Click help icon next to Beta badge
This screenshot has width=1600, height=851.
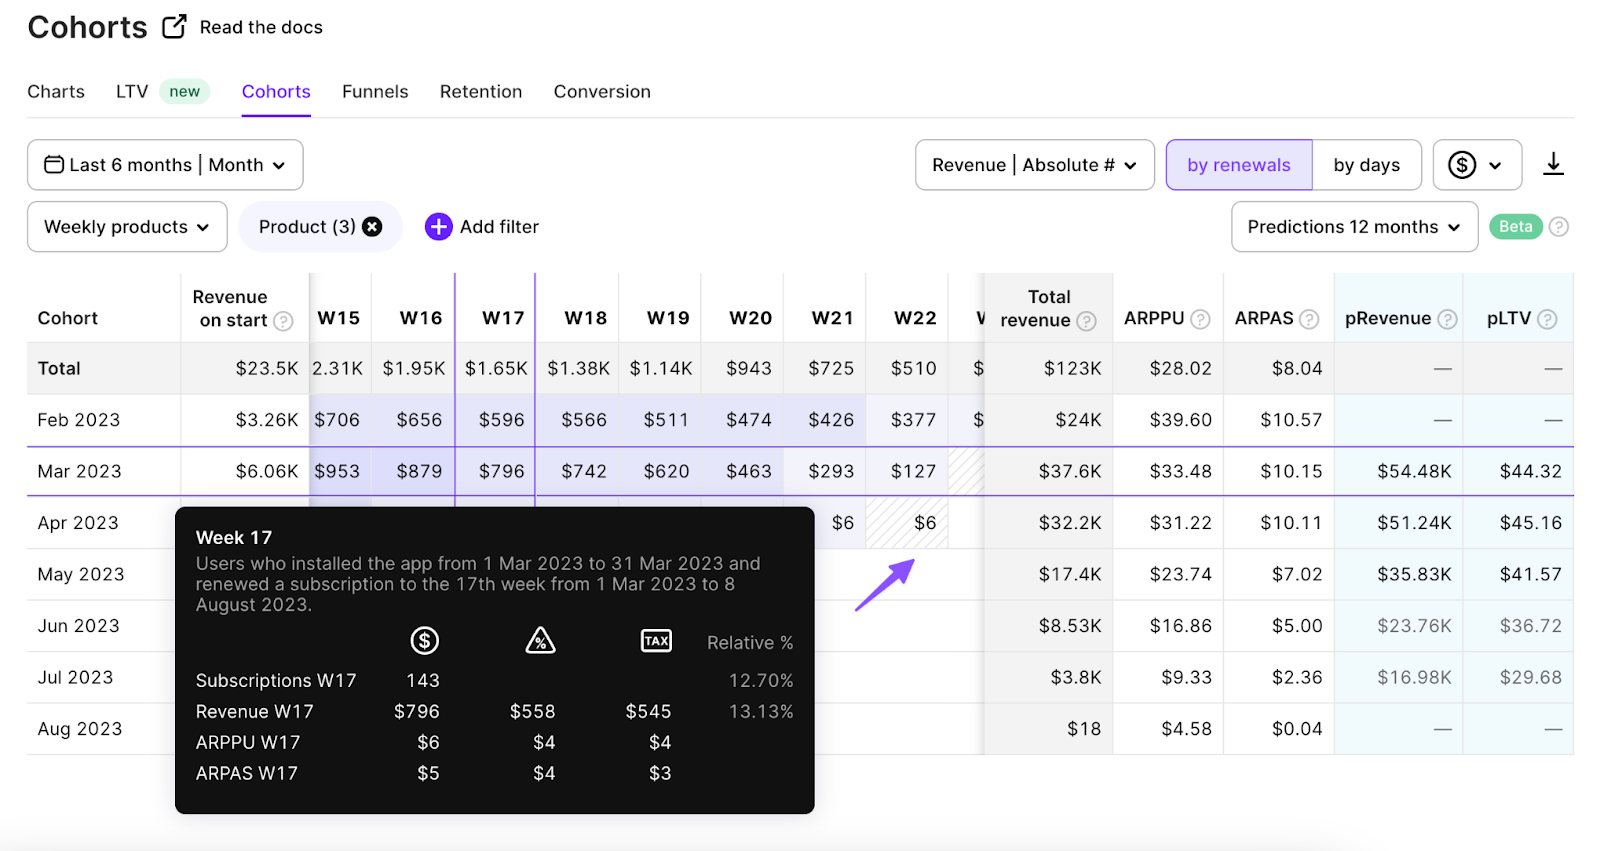[x=1558, y=227]
